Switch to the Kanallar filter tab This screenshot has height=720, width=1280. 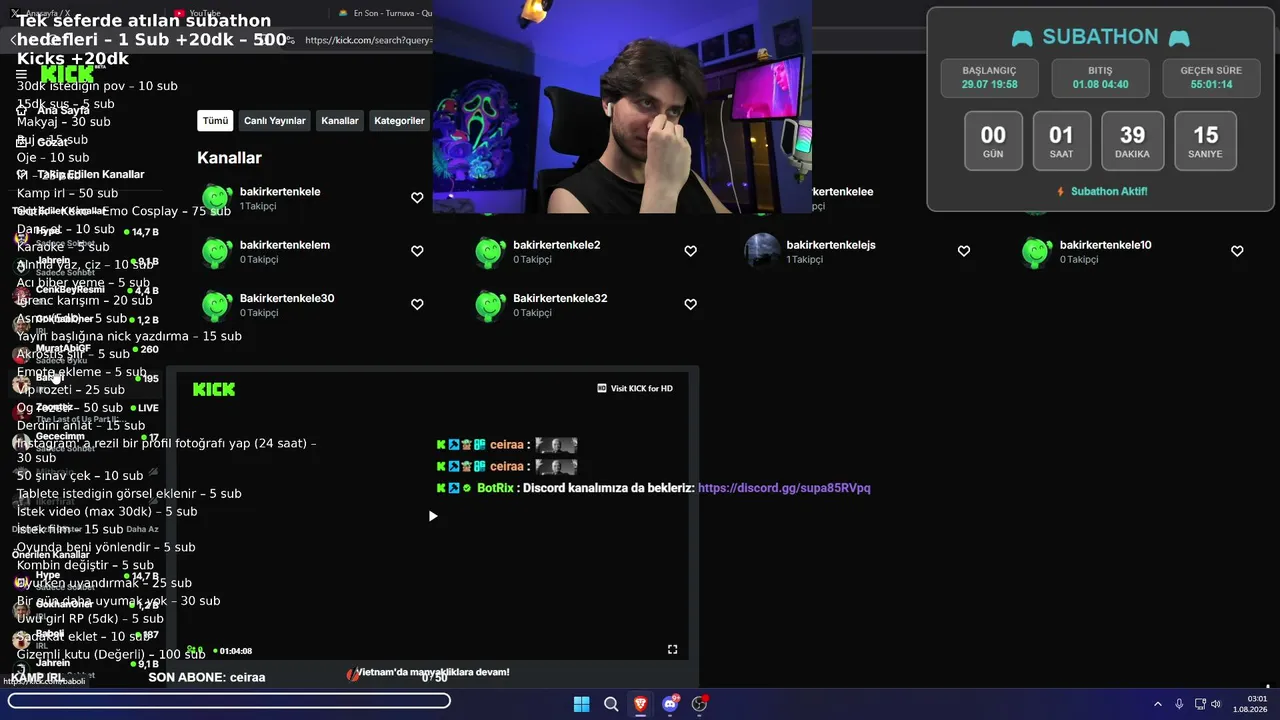340,121
